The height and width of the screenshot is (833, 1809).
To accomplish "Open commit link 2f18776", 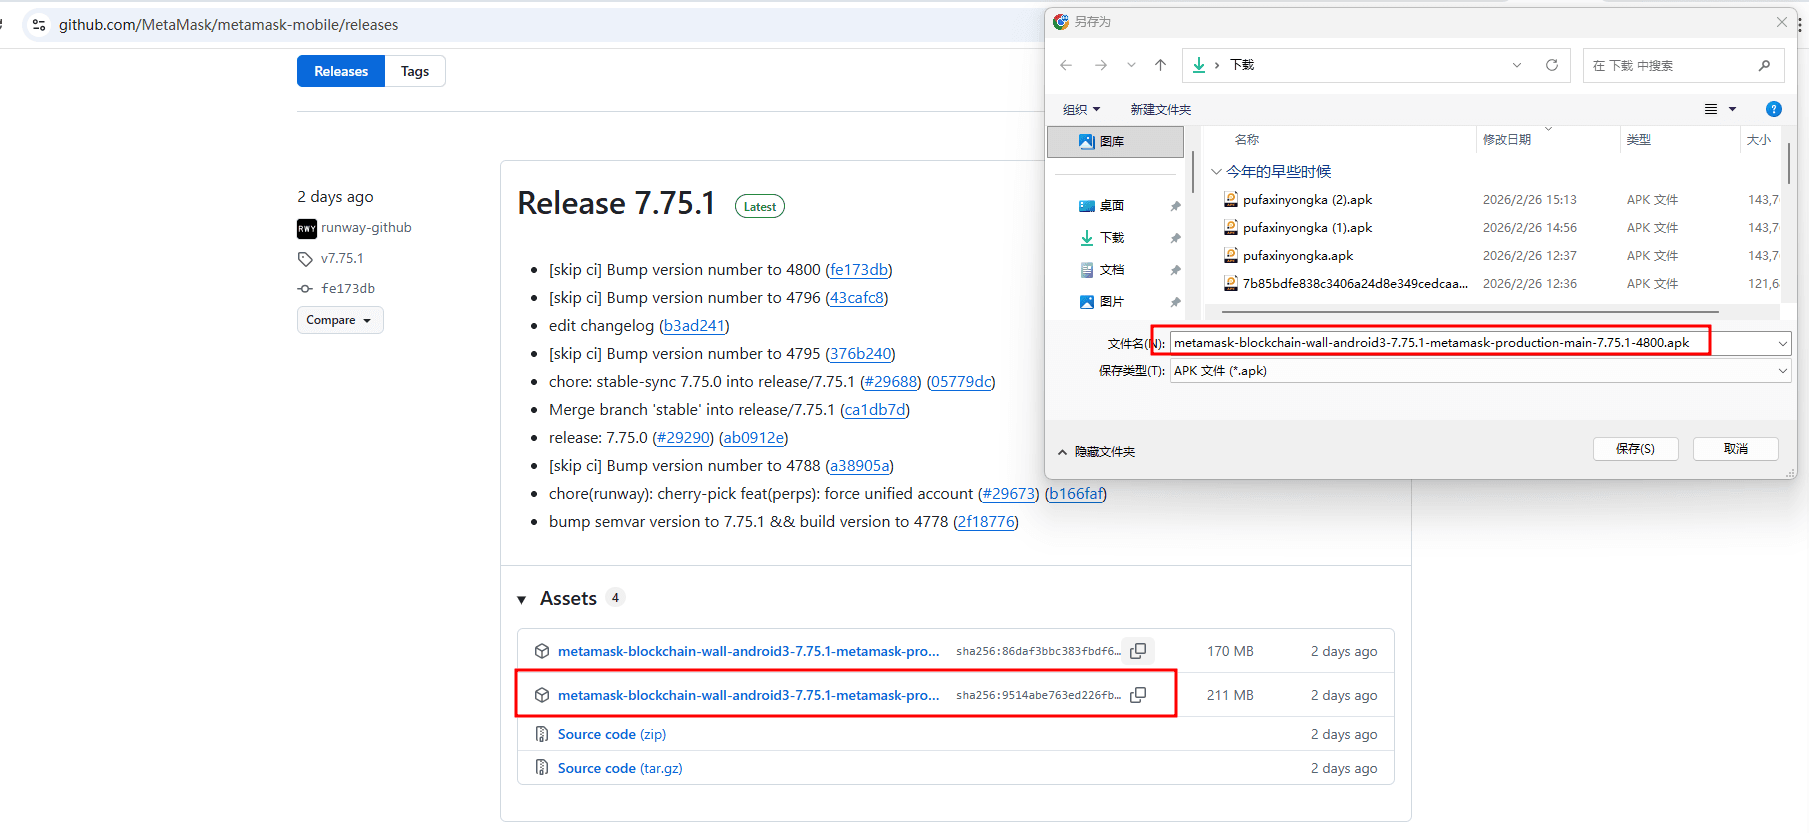I will [986, 522].
